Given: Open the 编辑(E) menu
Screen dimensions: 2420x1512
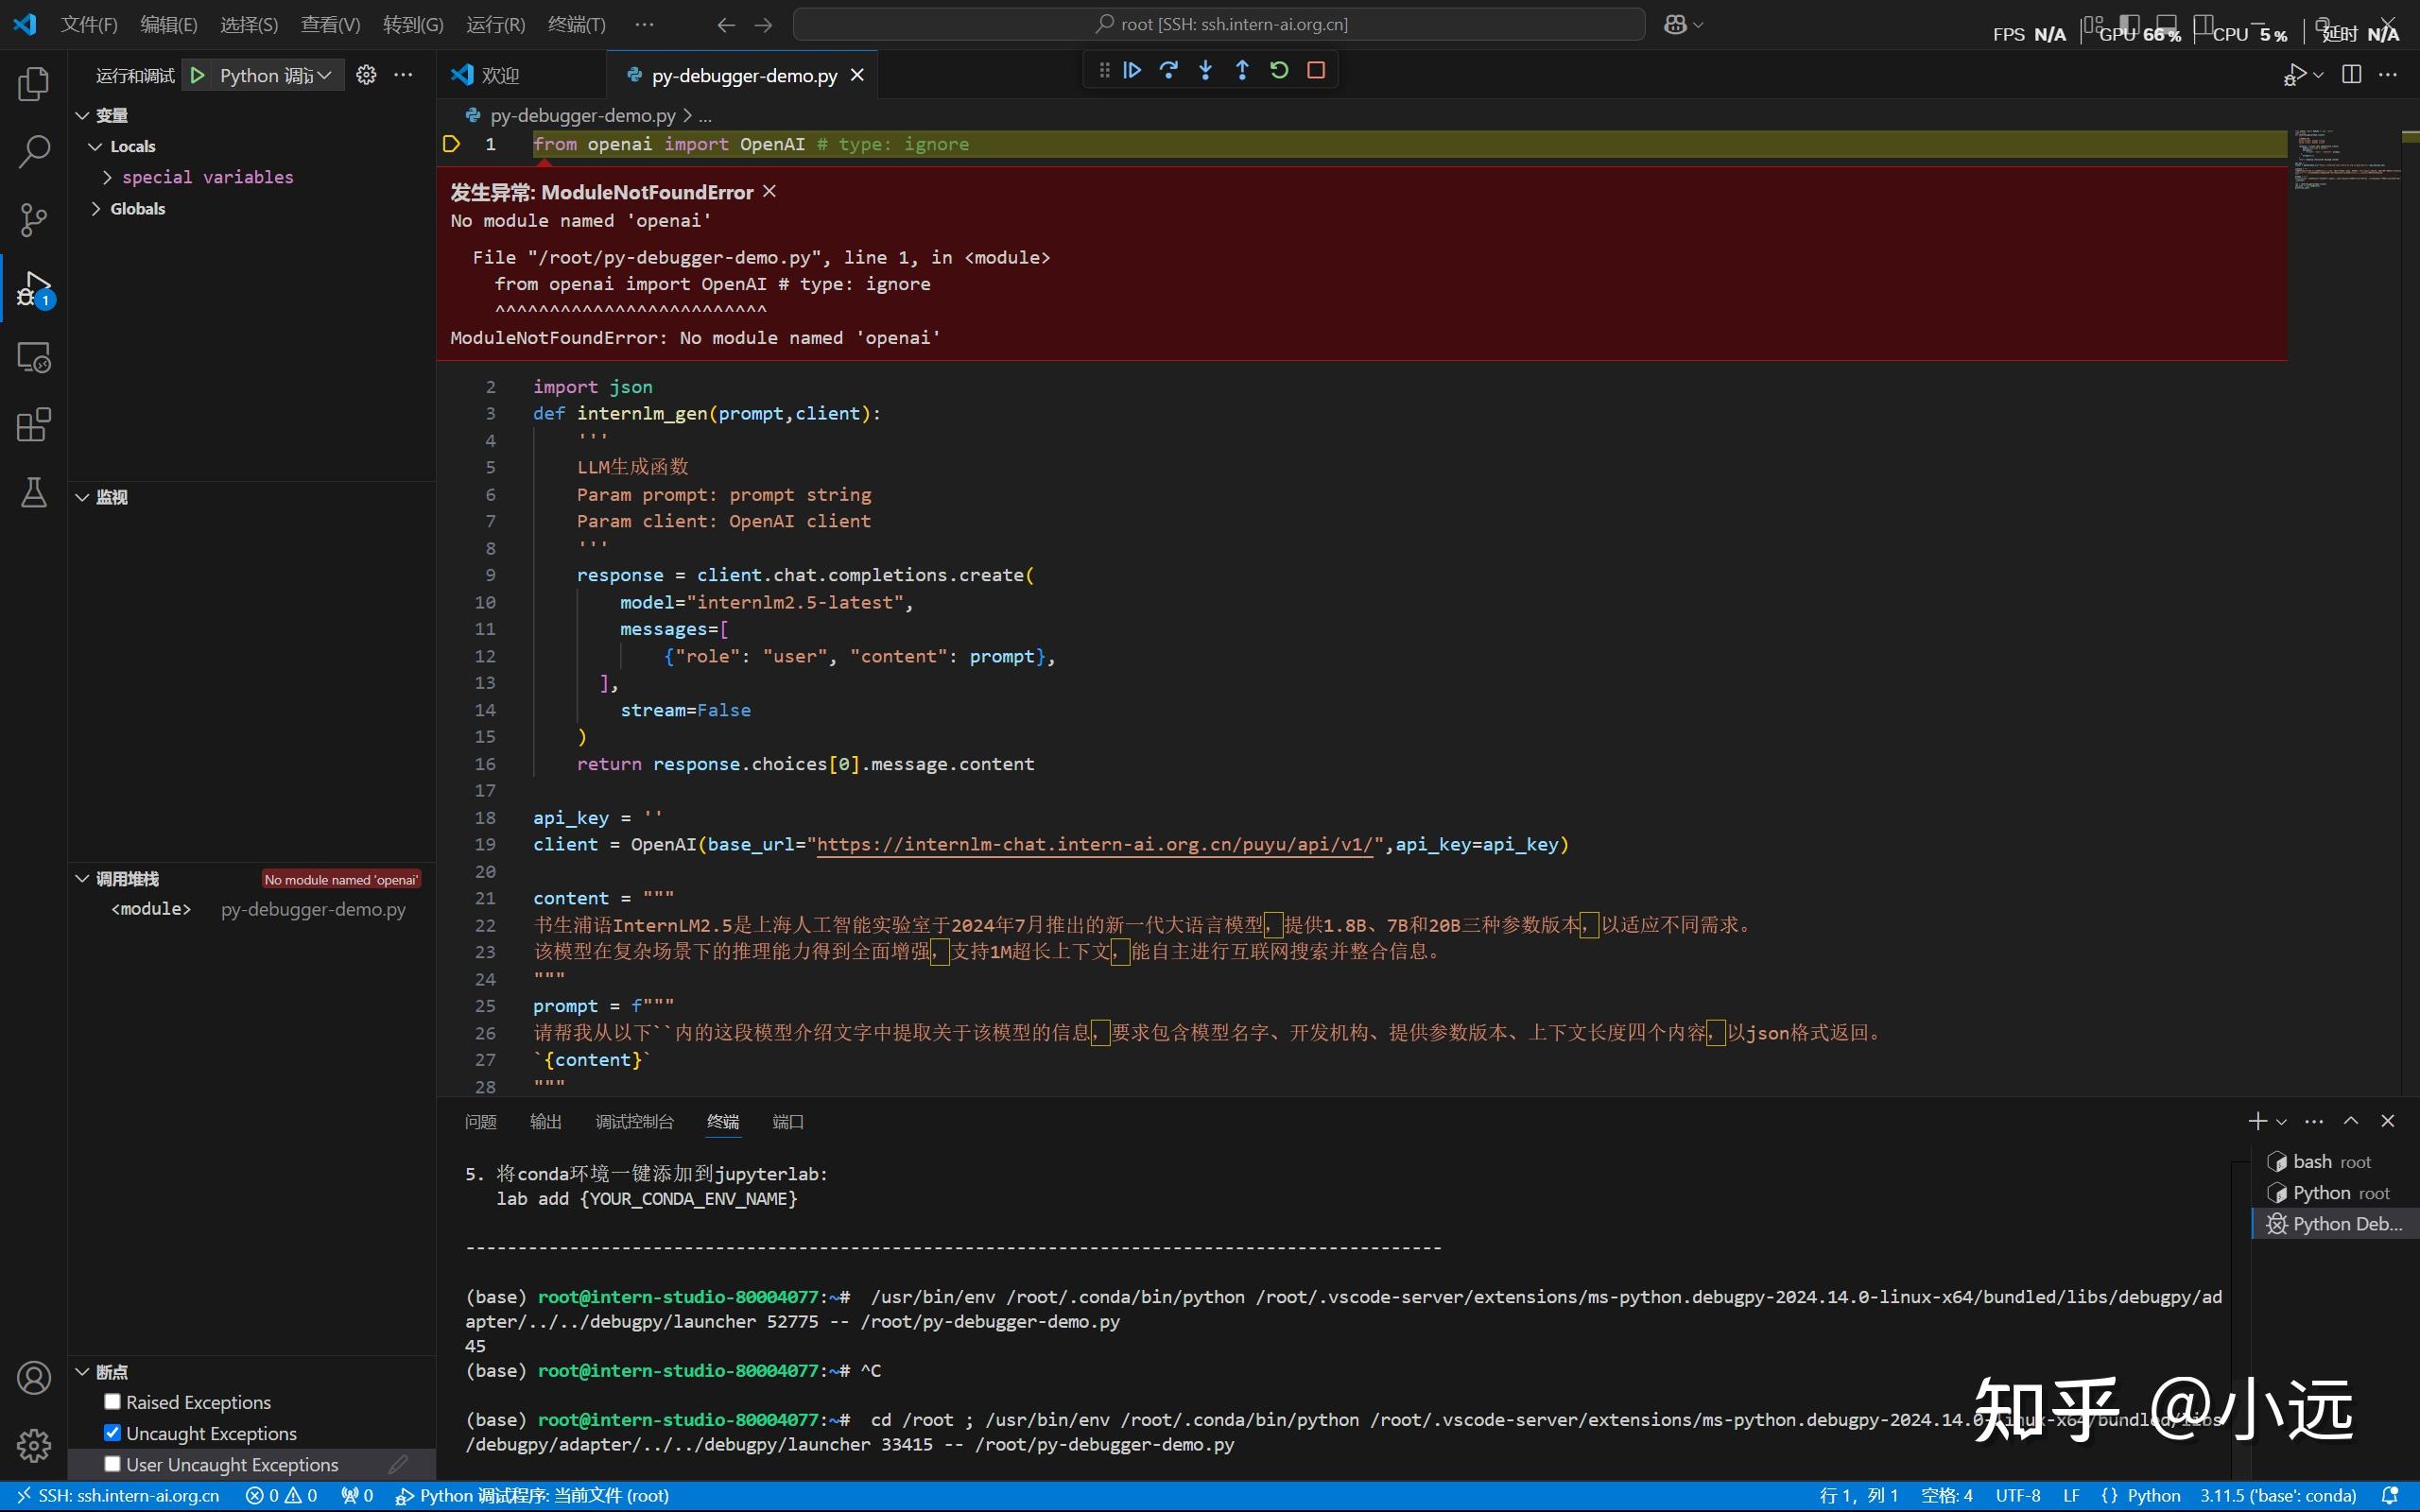Looking at the screenshot, I should (x=169, y=25).
